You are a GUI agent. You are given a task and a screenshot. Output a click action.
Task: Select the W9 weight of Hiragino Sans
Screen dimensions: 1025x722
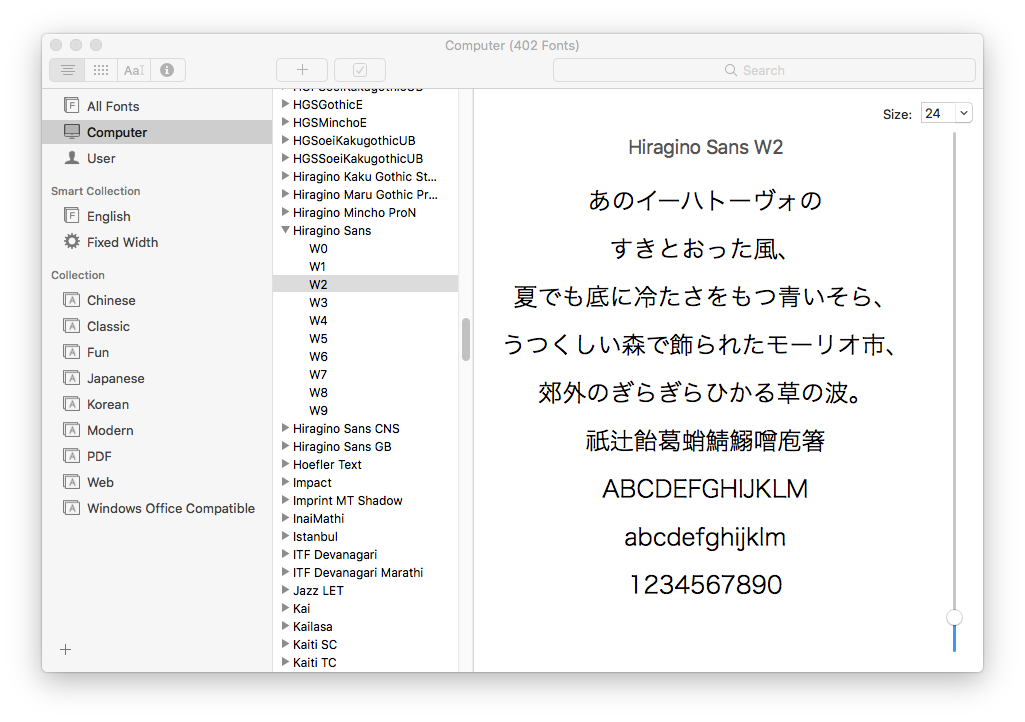click(365, 411)
